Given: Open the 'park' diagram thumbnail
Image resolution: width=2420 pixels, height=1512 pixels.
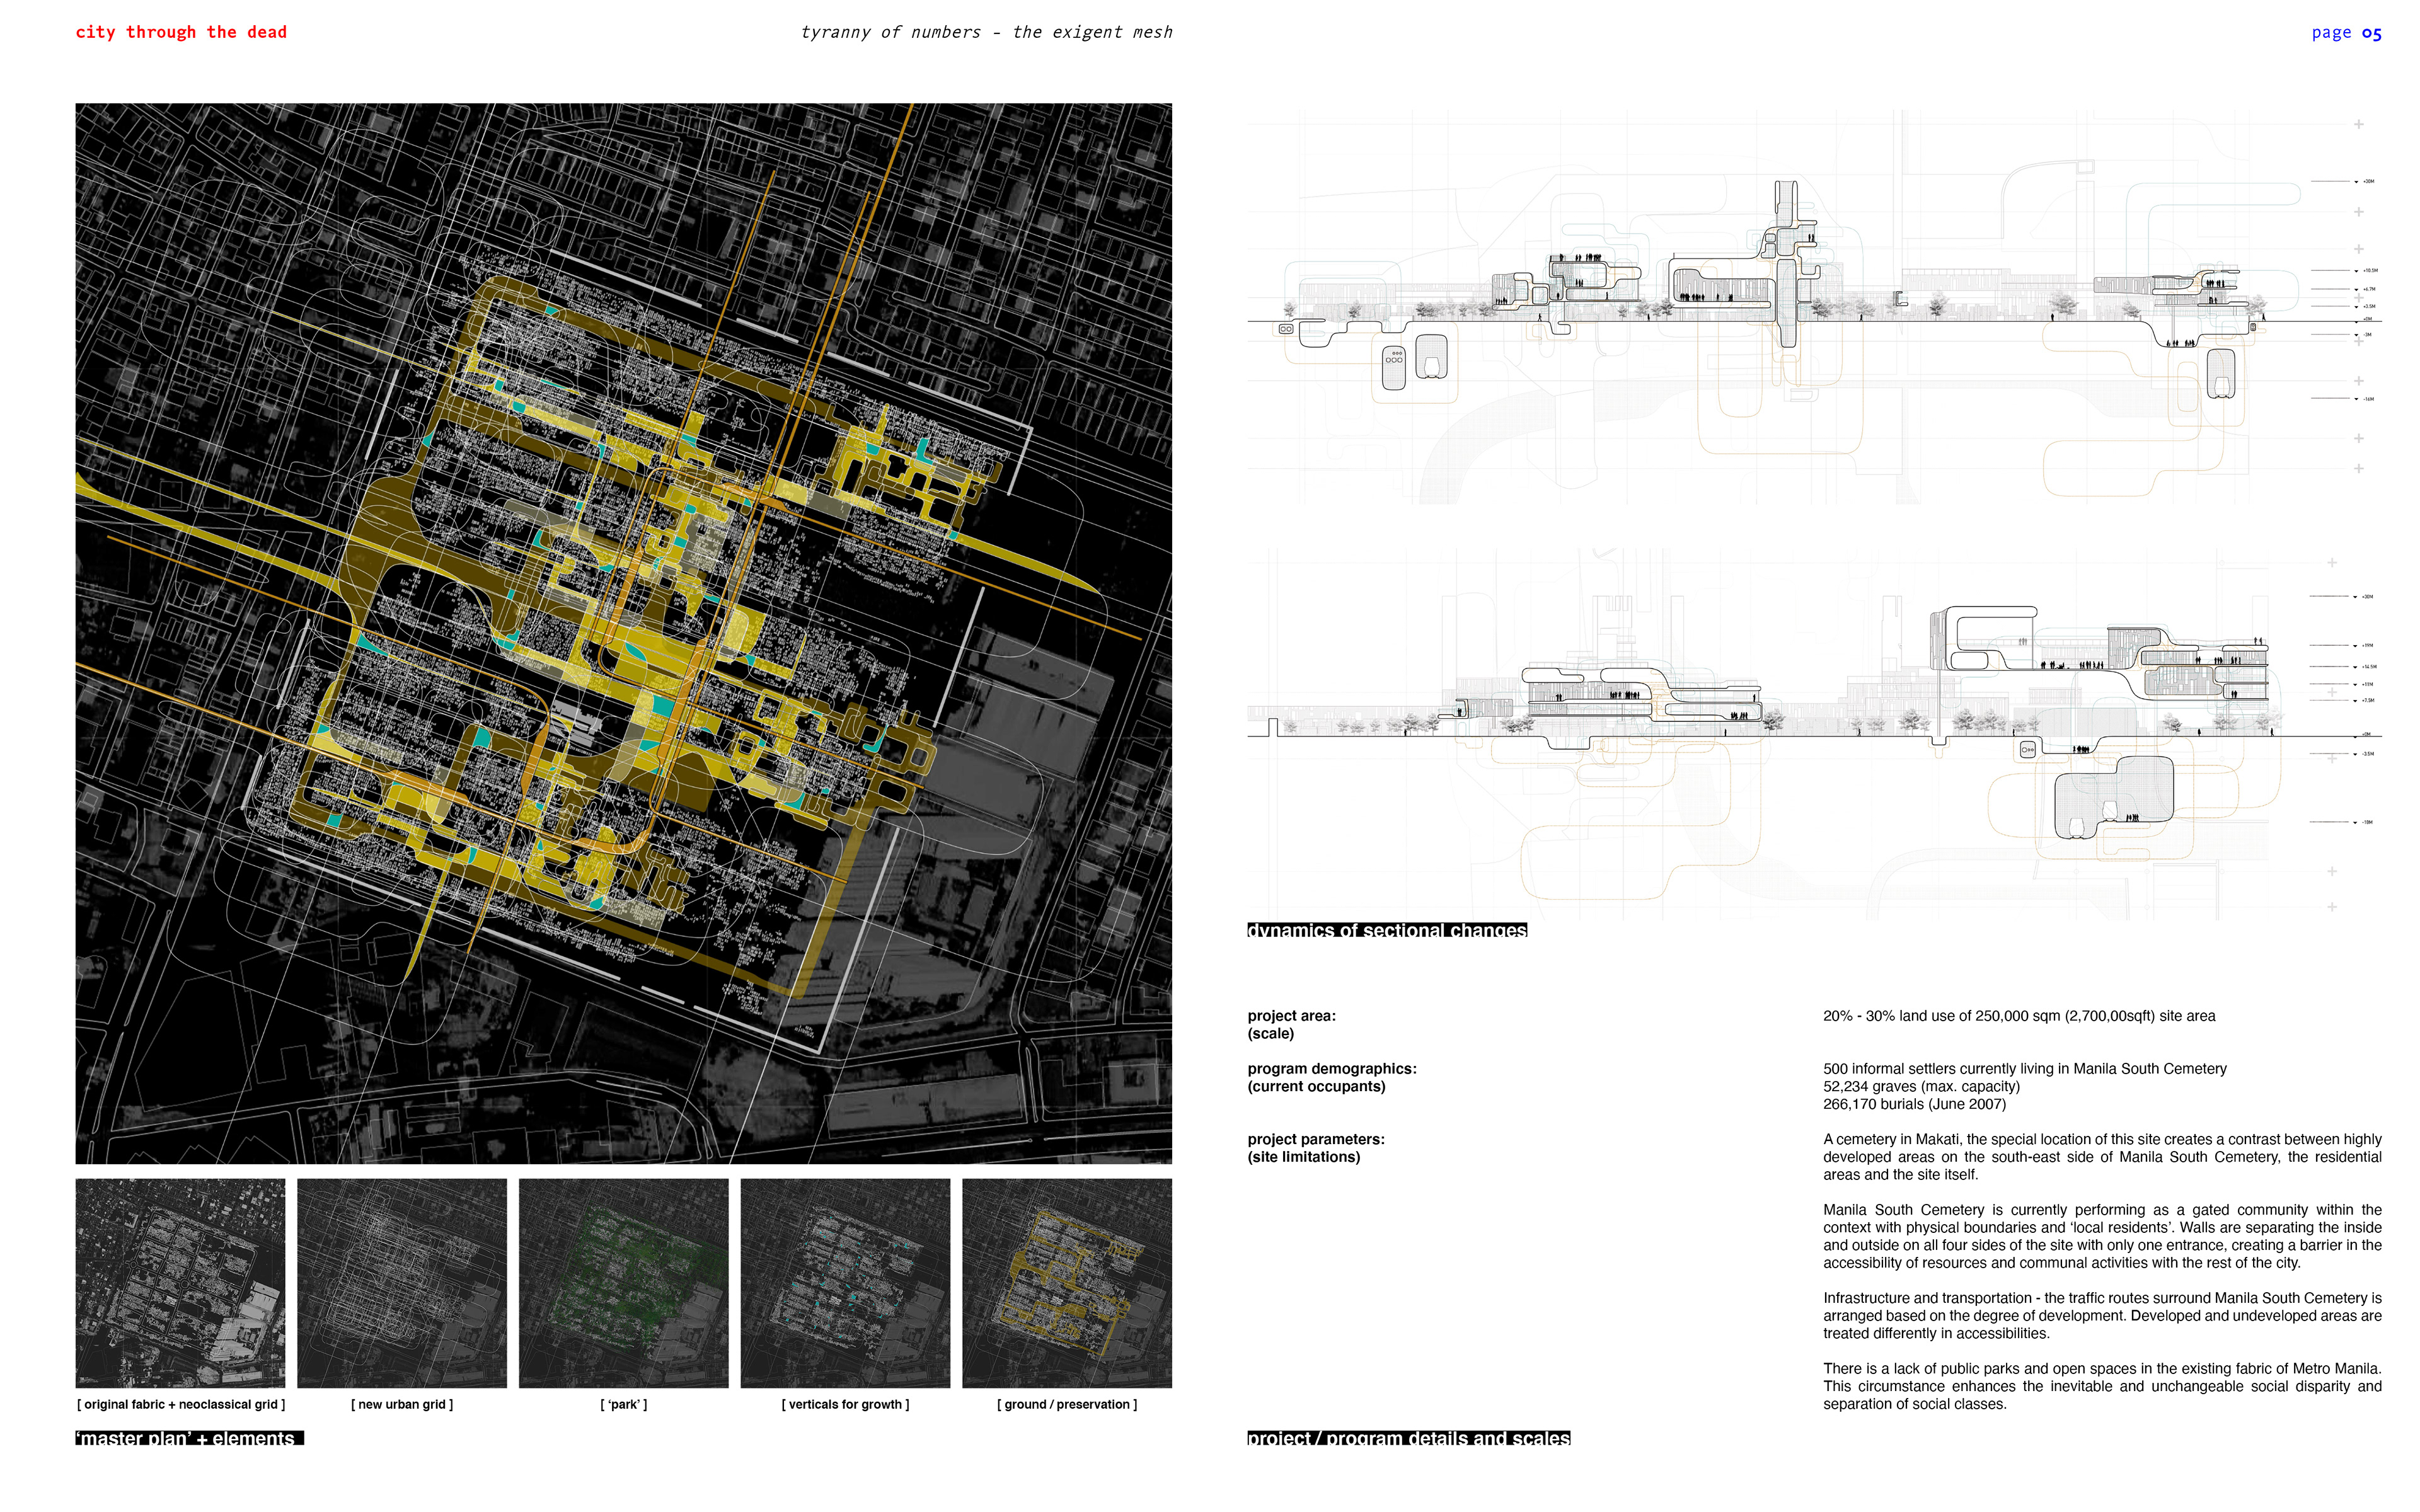Looking at the screenshot, I should tap(623, 1282).
